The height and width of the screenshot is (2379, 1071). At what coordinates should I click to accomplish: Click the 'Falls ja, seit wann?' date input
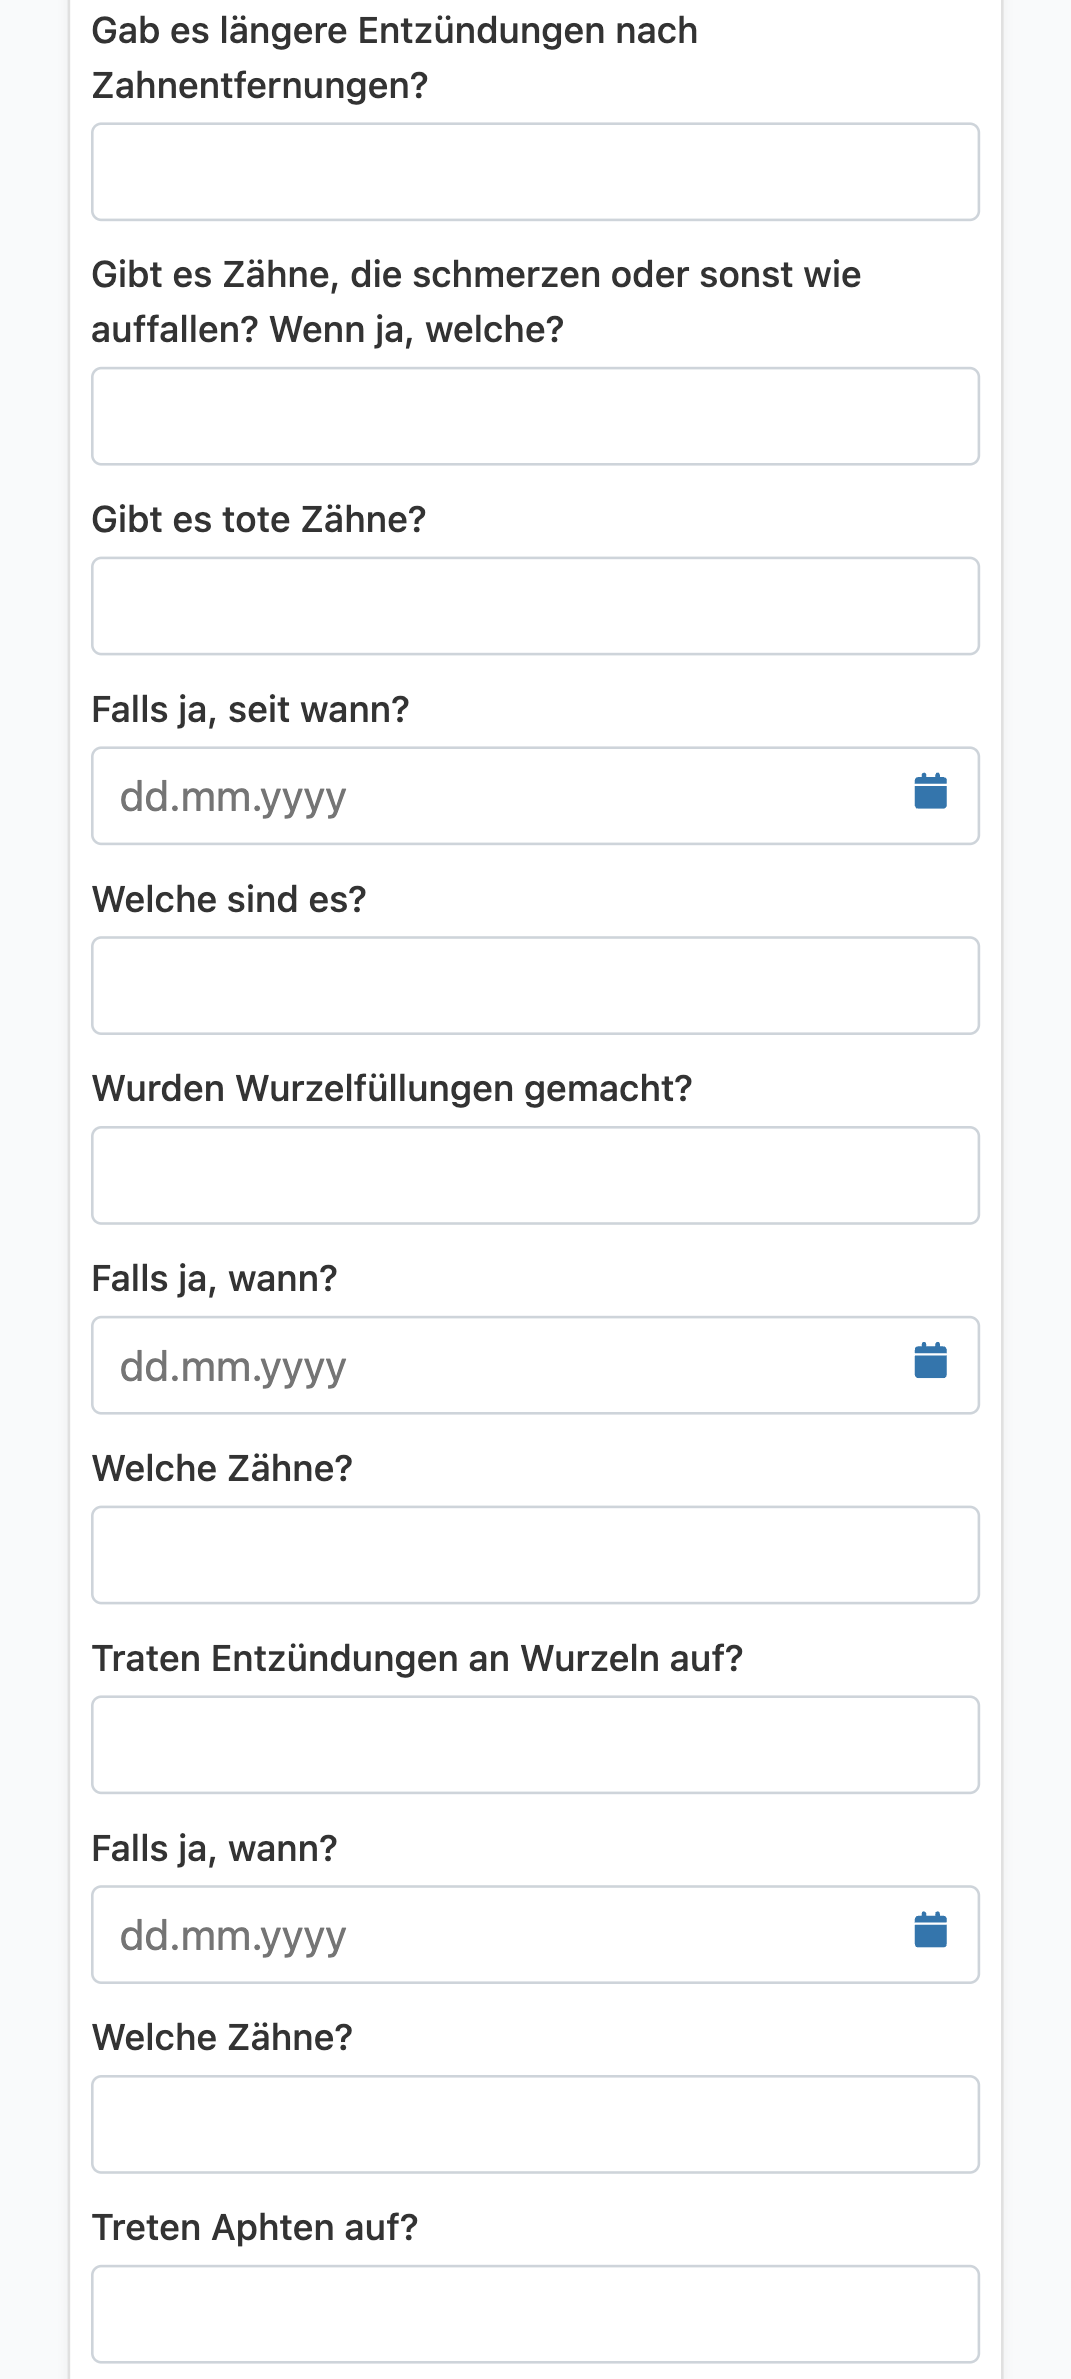(x=535, y=796)
